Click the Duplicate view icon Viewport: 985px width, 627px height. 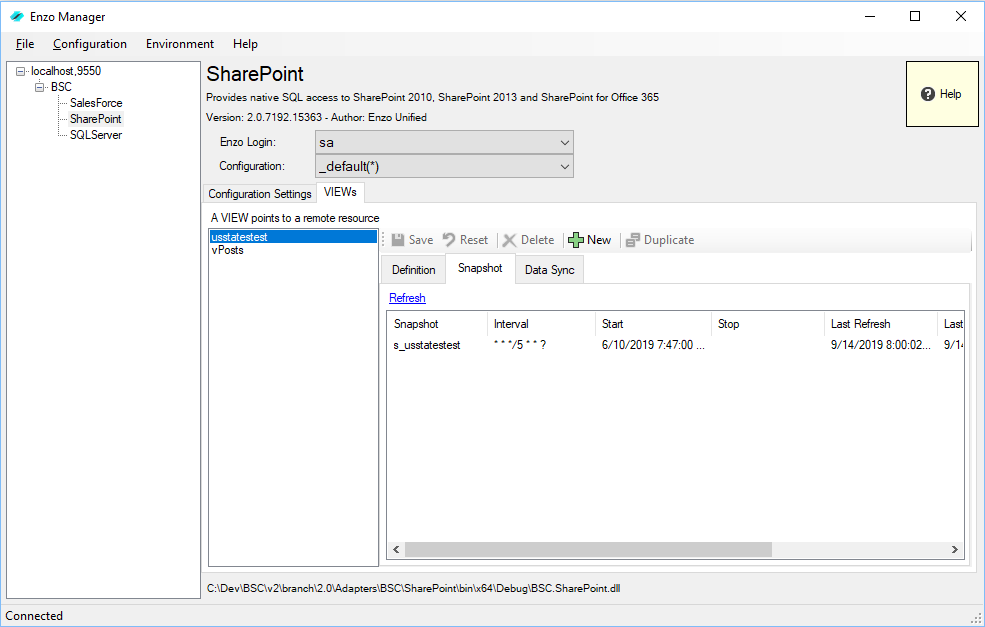tap(633, 240)
